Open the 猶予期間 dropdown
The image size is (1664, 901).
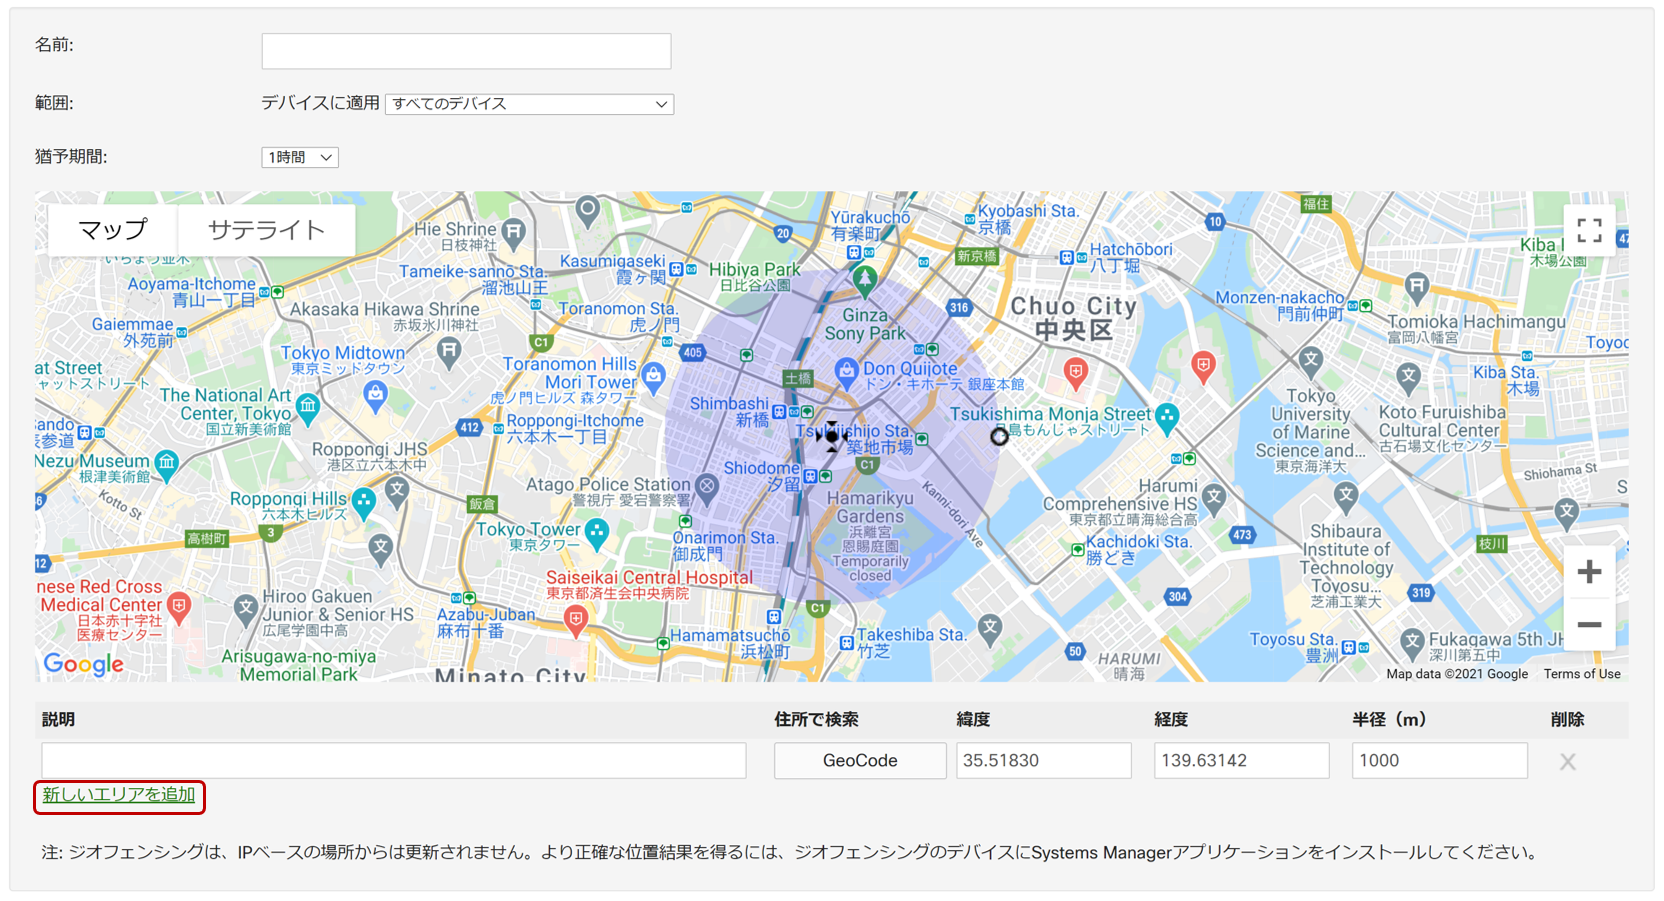[300, 157]
